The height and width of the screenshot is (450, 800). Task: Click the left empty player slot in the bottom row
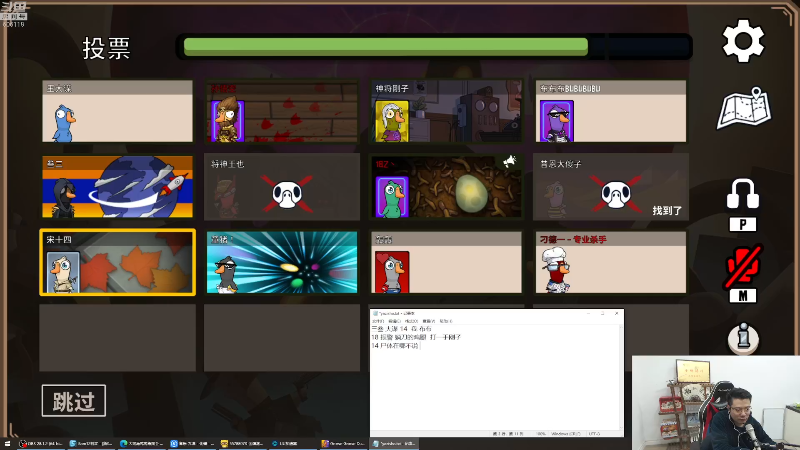coord(117,338)
